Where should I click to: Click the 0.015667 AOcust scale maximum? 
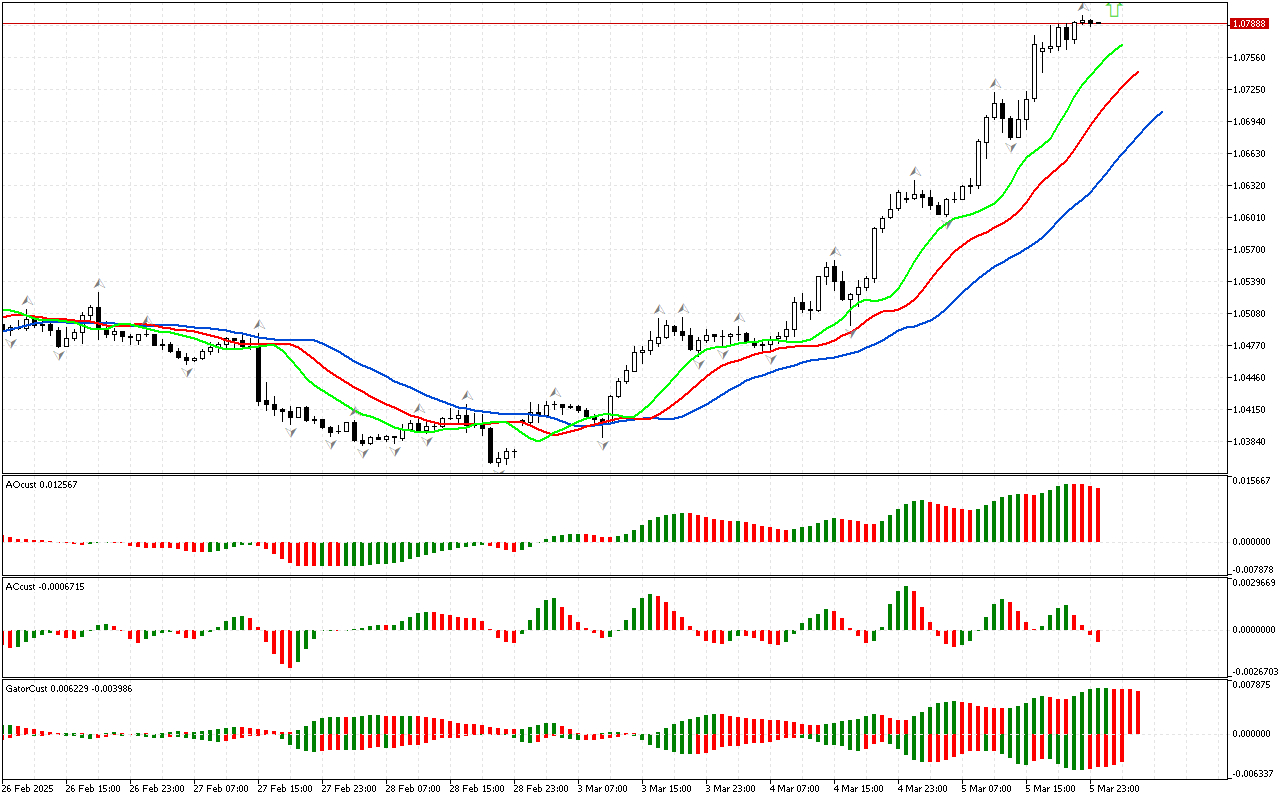coord(1254,481)
